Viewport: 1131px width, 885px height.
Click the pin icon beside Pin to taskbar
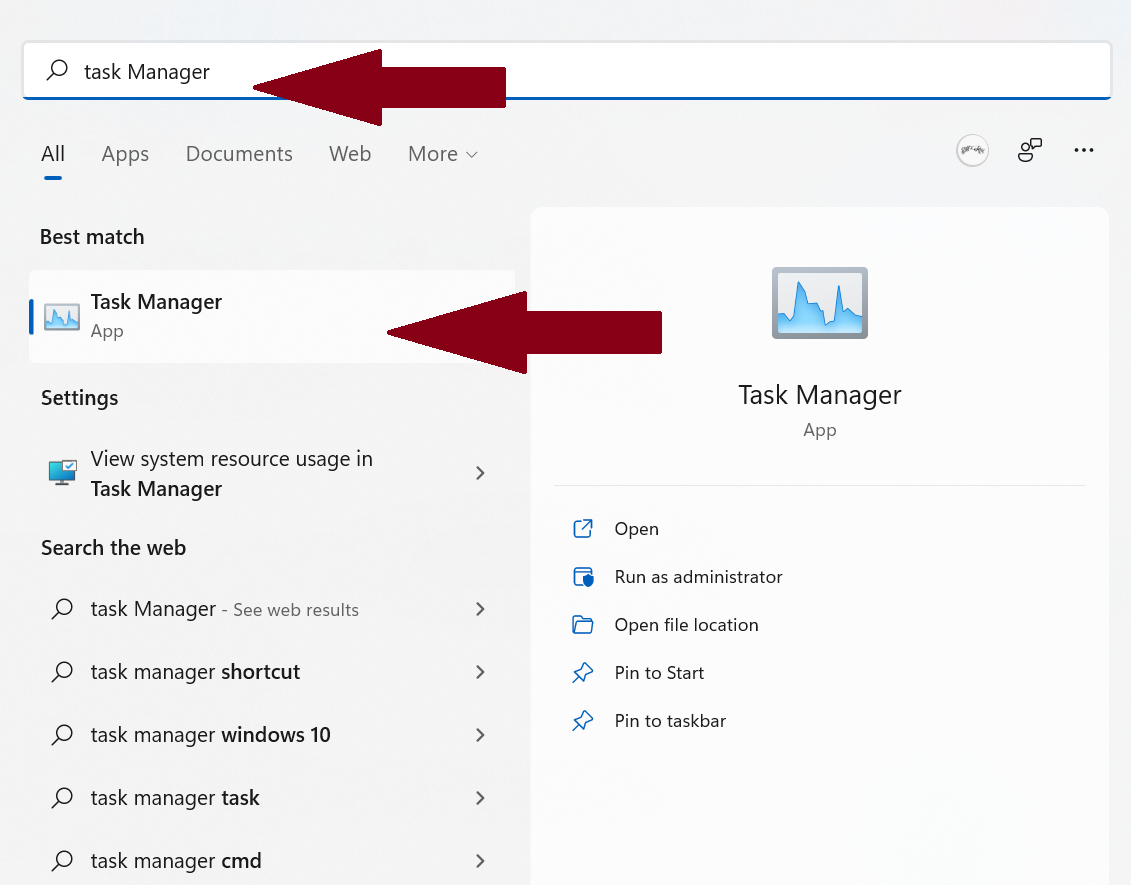(x=583, y=721)
